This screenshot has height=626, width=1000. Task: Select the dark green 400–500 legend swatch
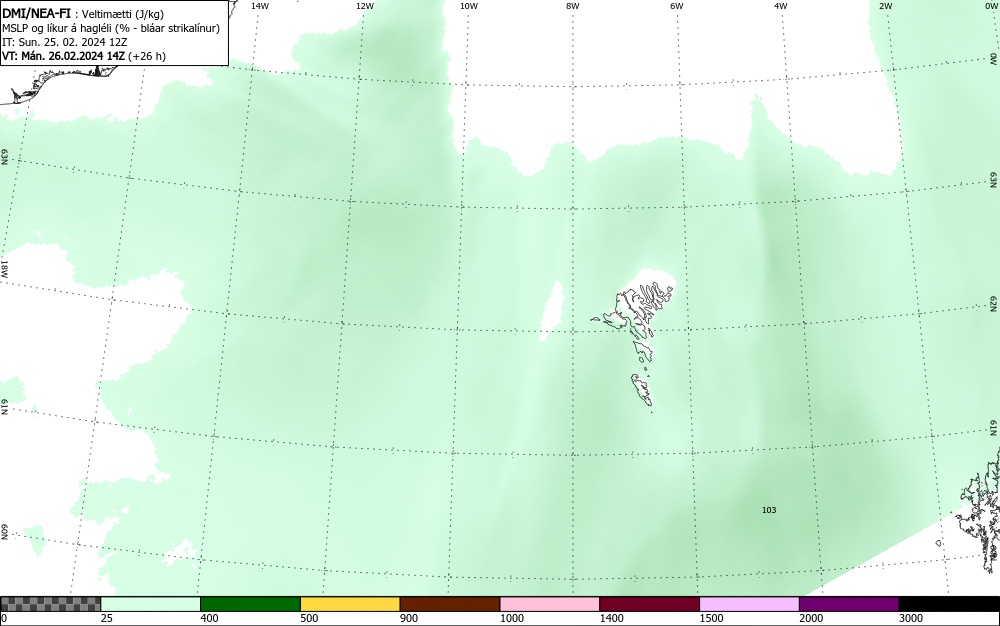click(x=250, y=604)
